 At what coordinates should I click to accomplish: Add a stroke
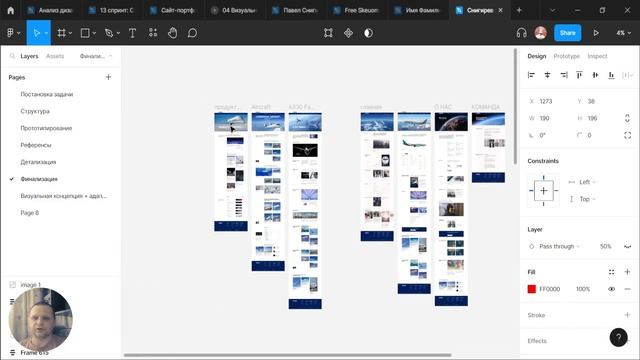coord(627,315)
